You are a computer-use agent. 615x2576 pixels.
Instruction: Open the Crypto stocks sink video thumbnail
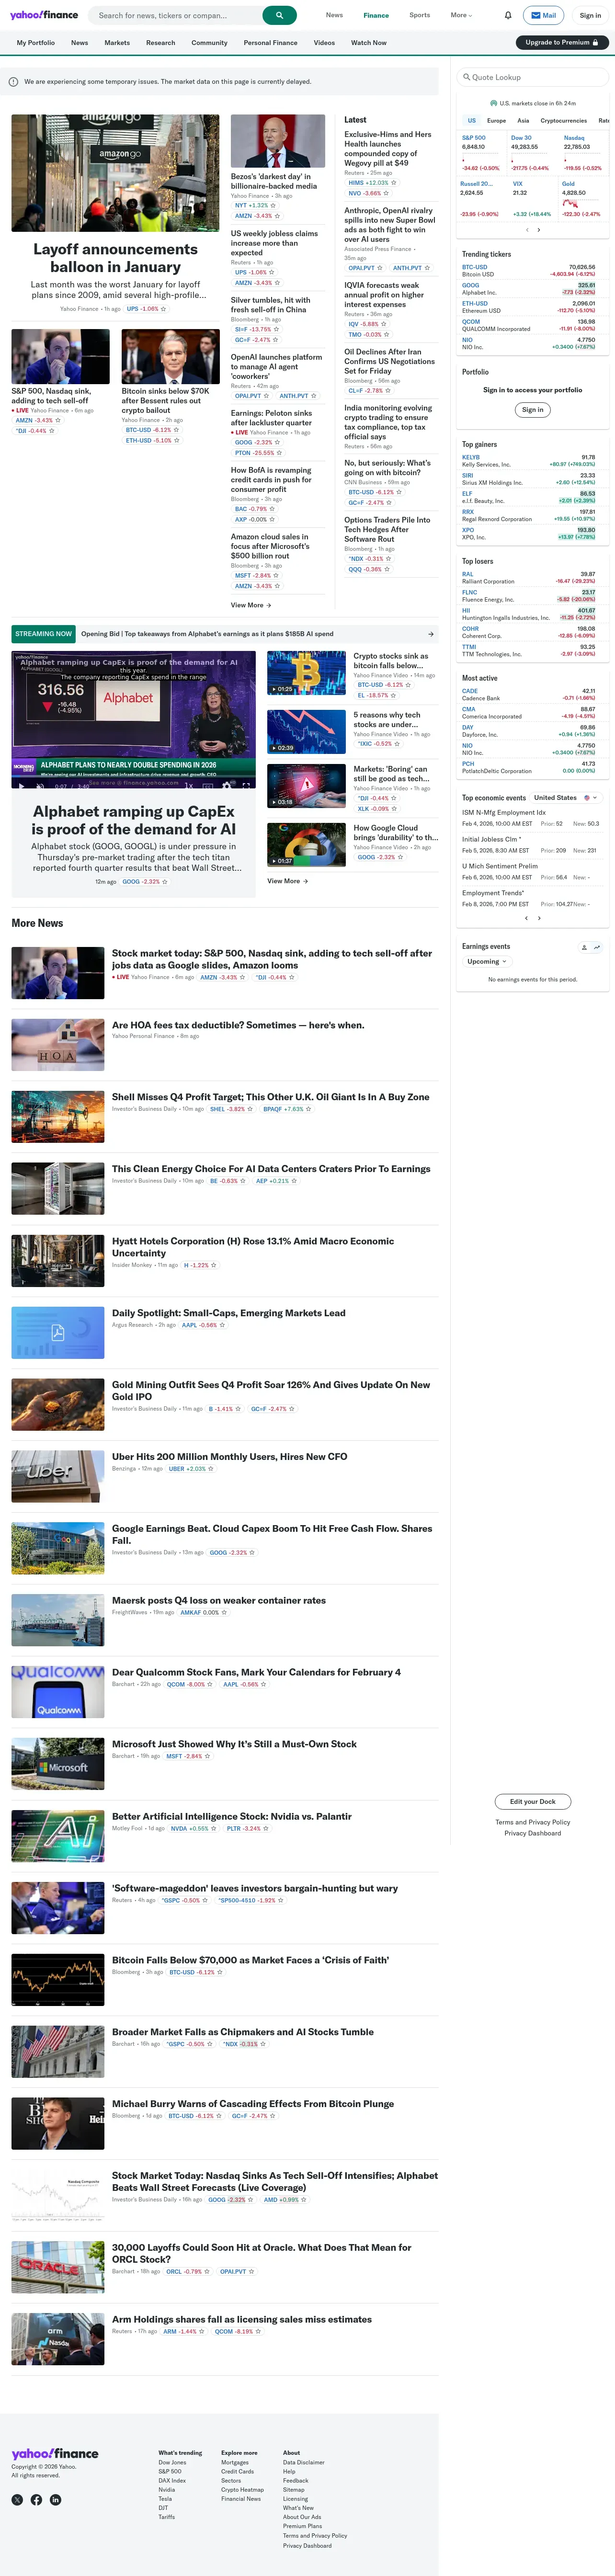[306, 672]
